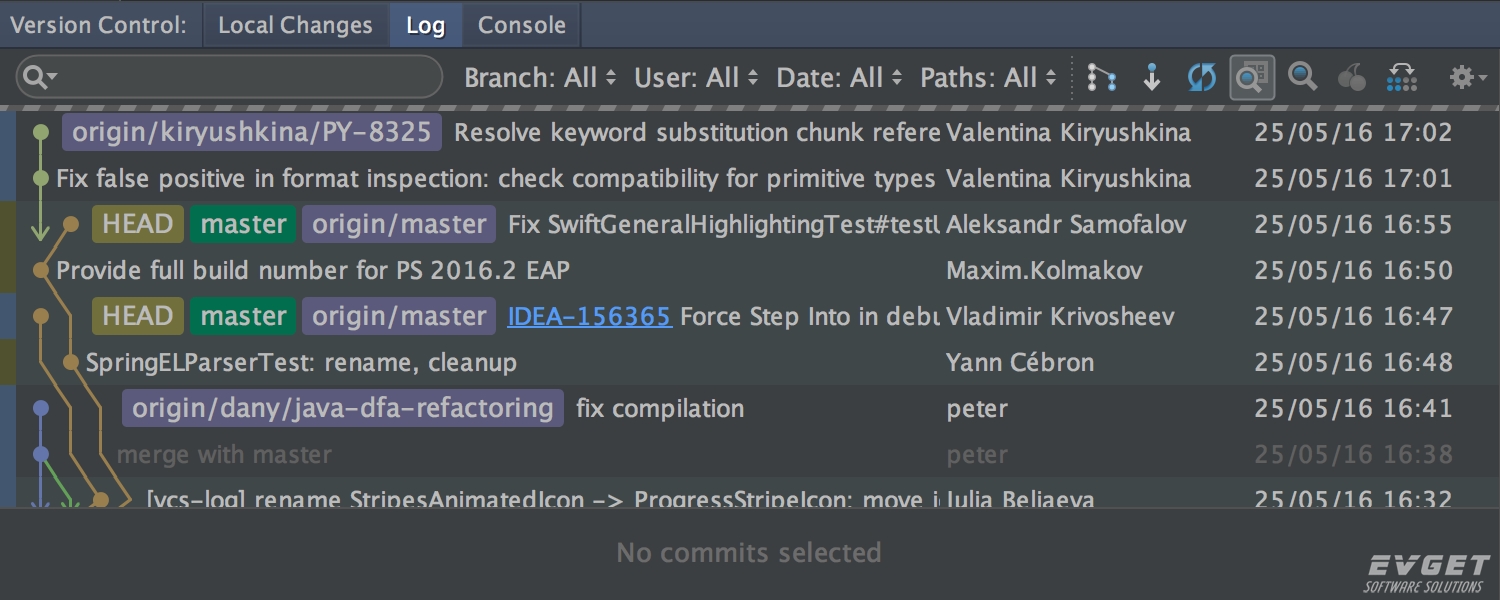Click author Maxim.Kolmakov
1500x600 pixels.
(x=1044, y=271)
